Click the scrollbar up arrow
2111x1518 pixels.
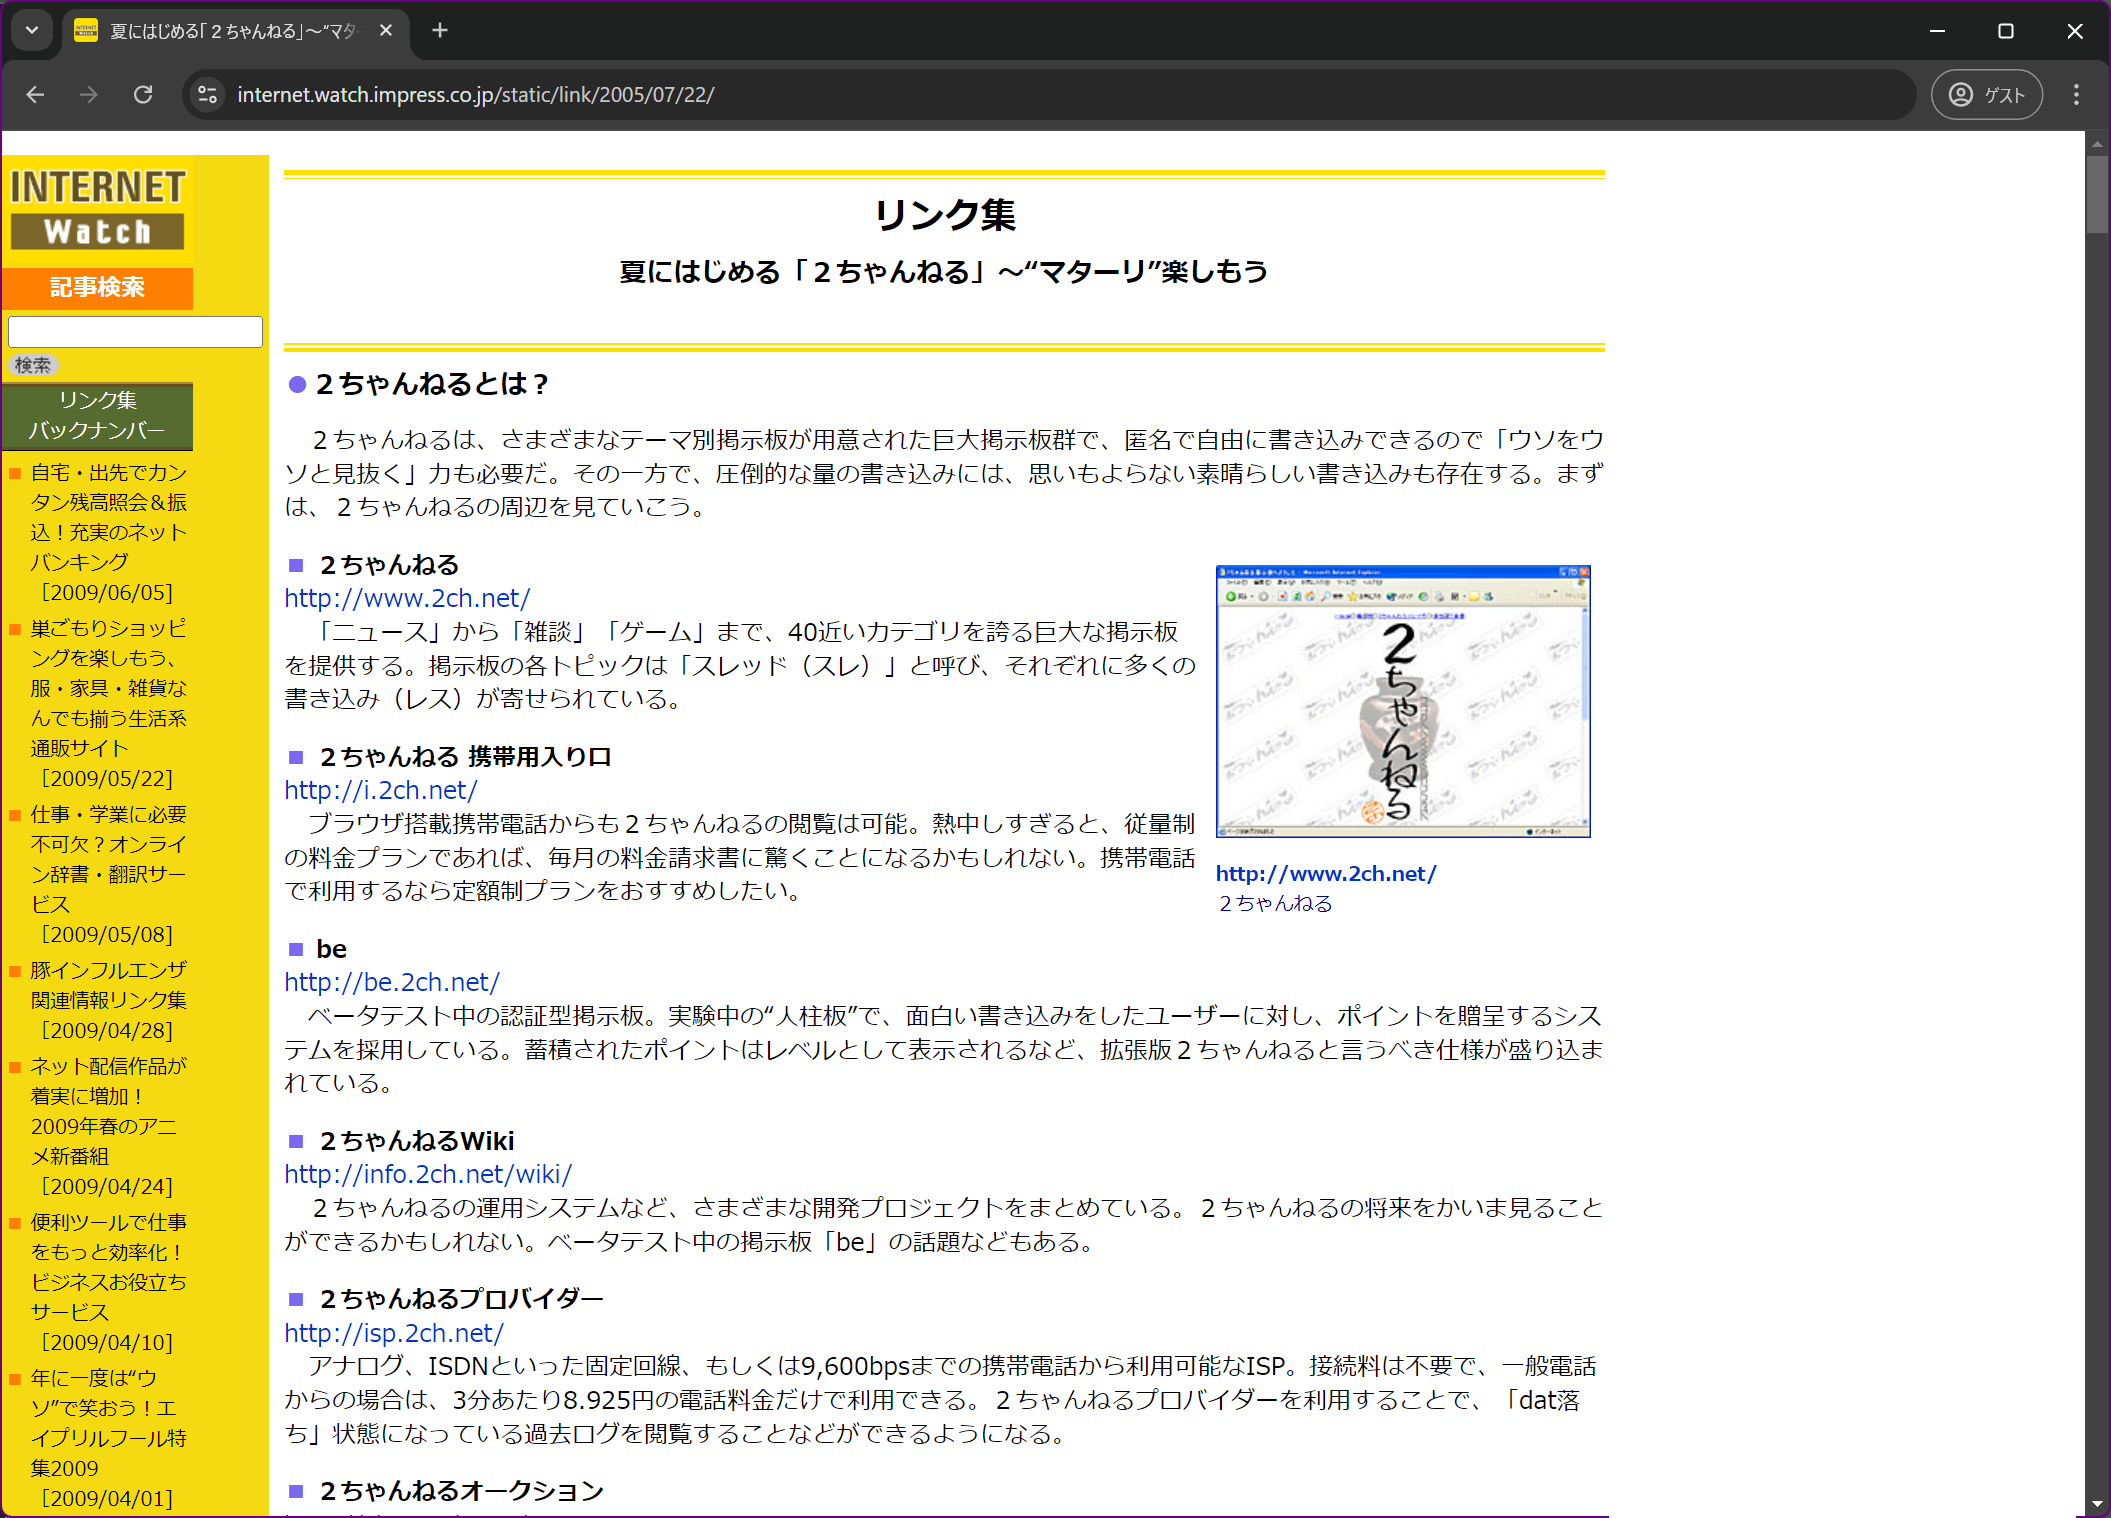(x=2097, y=145)
